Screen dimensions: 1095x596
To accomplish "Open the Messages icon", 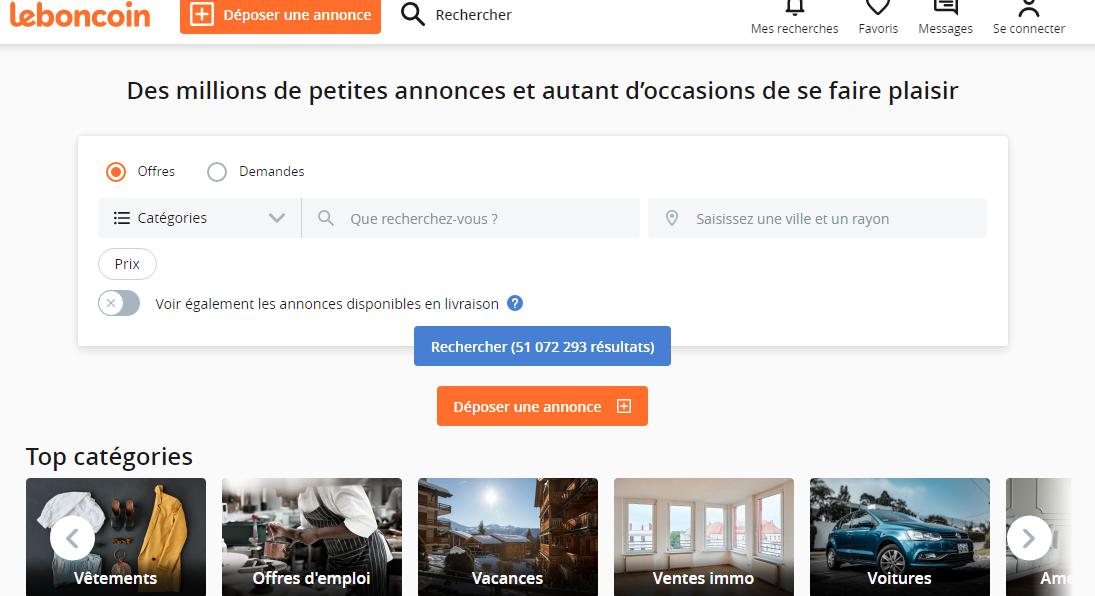I will [x=945, y=8].
